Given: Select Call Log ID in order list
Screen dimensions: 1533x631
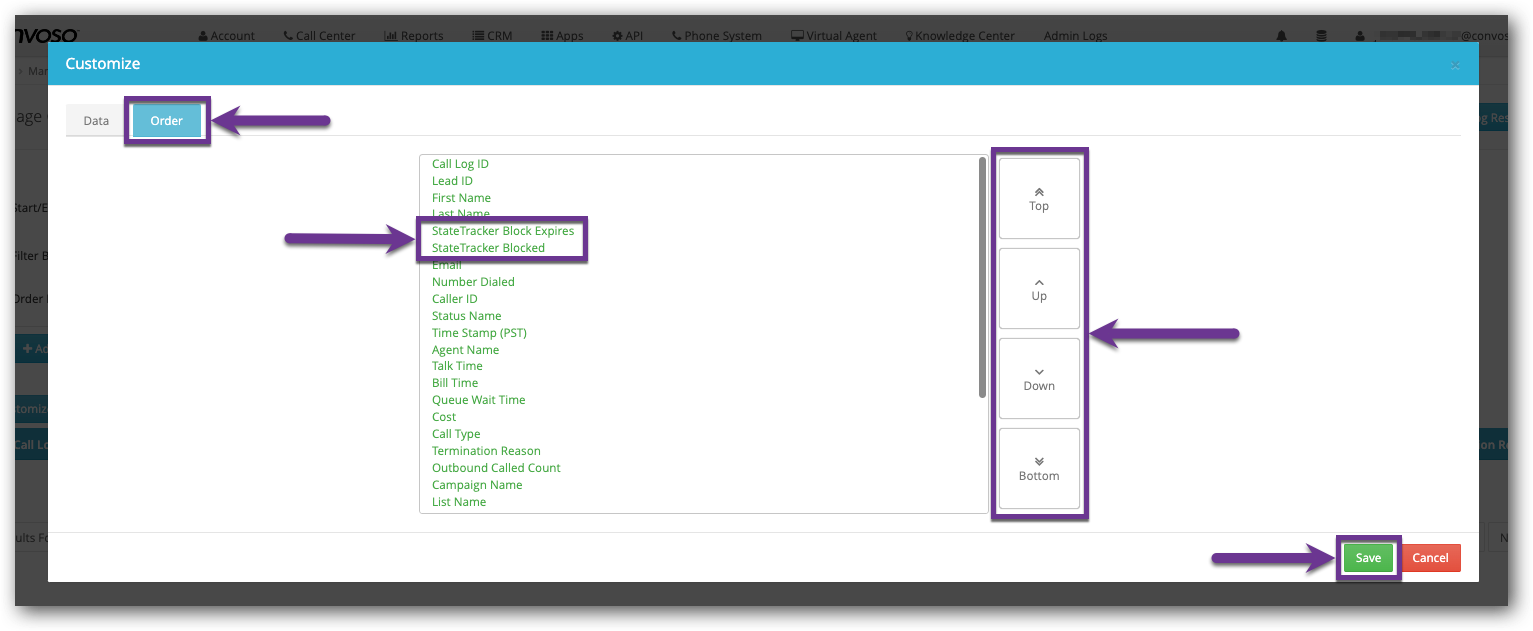Looking at the screenshot, I should (x=460, y=164).
